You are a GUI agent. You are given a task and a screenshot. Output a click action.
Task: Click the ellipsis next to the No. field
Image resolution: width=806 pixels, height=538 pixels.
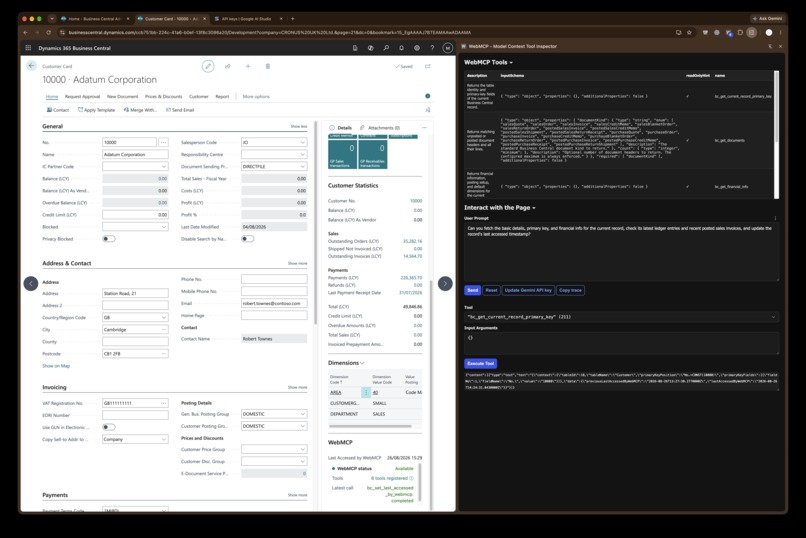click(163, 142)
